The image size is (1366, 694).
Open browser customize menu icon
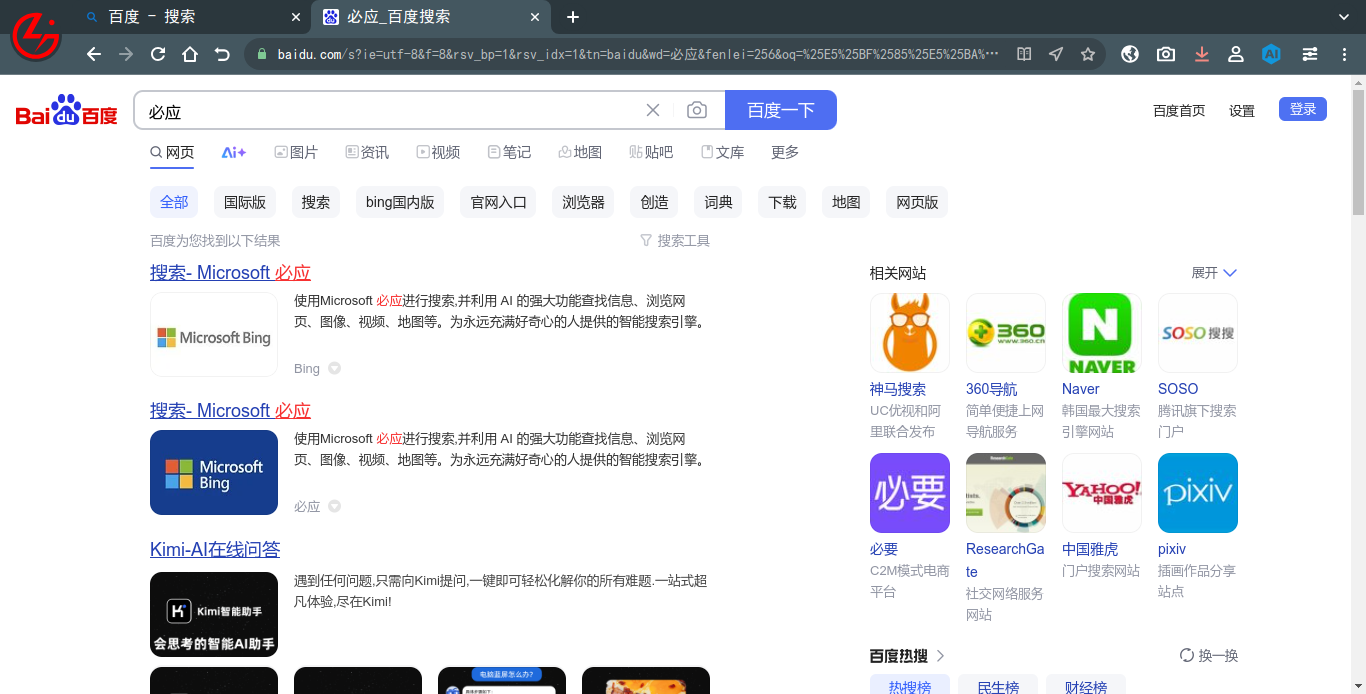click(x=1310, y=54)
